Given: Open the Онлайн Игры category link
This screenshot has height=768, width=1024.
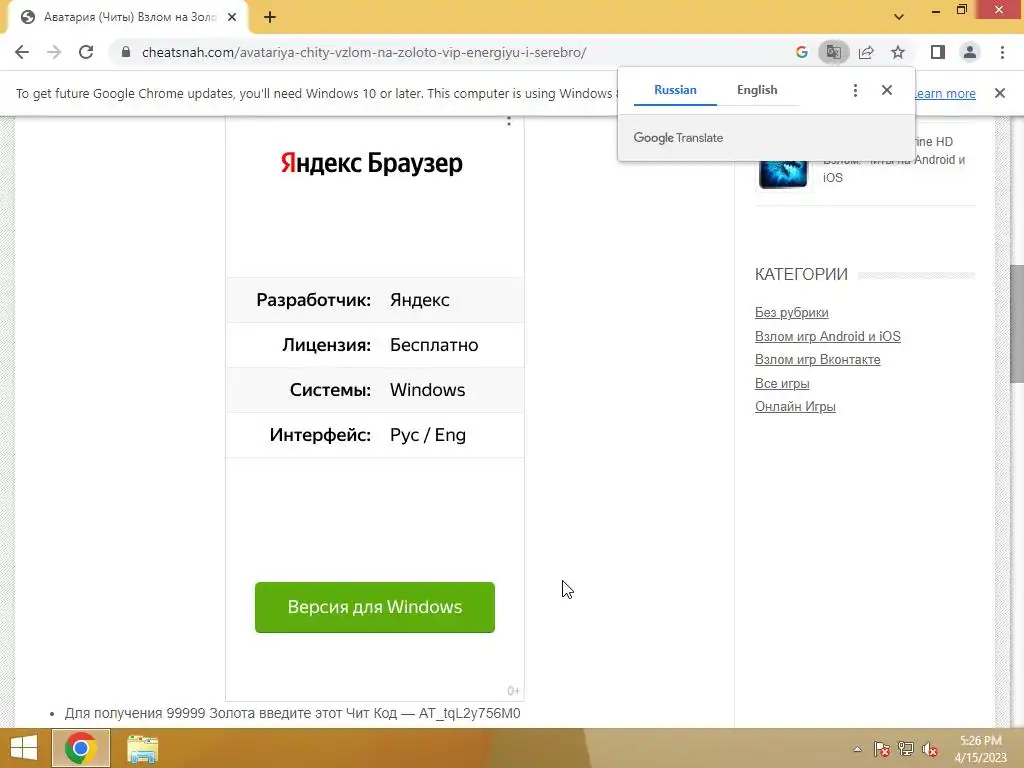Looking at the screenshot, I should [x=795, y=407].
